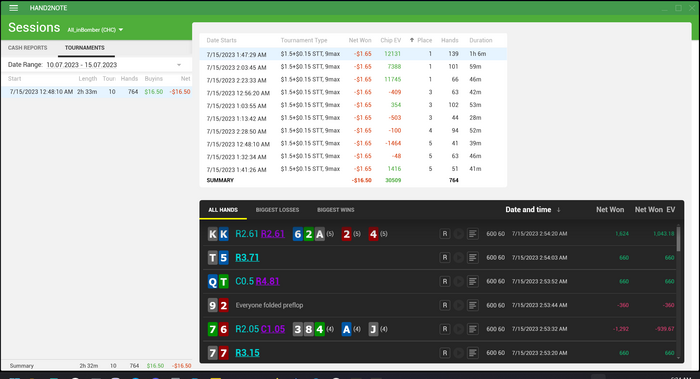Click the R icon for the KK hand

pyautogui.click(x=445, y=234)
